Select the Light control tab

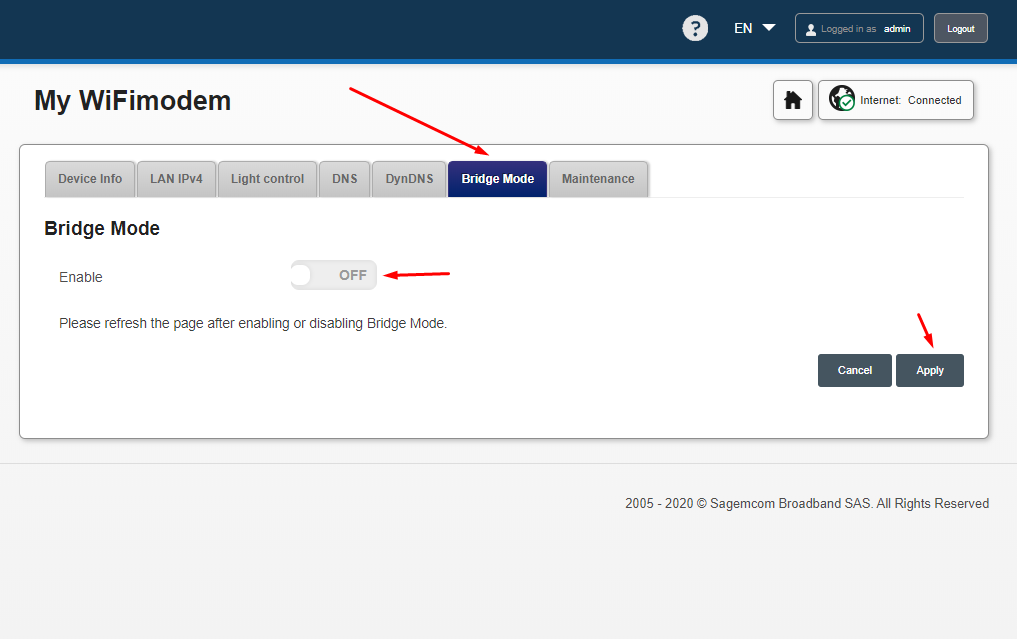pyautogui.click(x=267, y=179)
